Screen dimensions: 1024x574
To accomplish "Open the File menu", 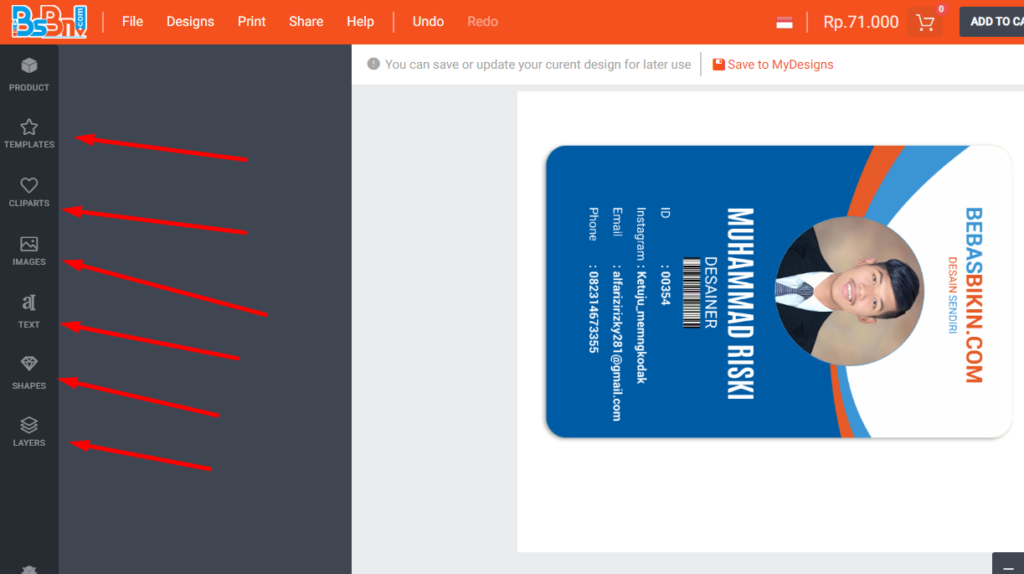I will (x=132, y=22).
